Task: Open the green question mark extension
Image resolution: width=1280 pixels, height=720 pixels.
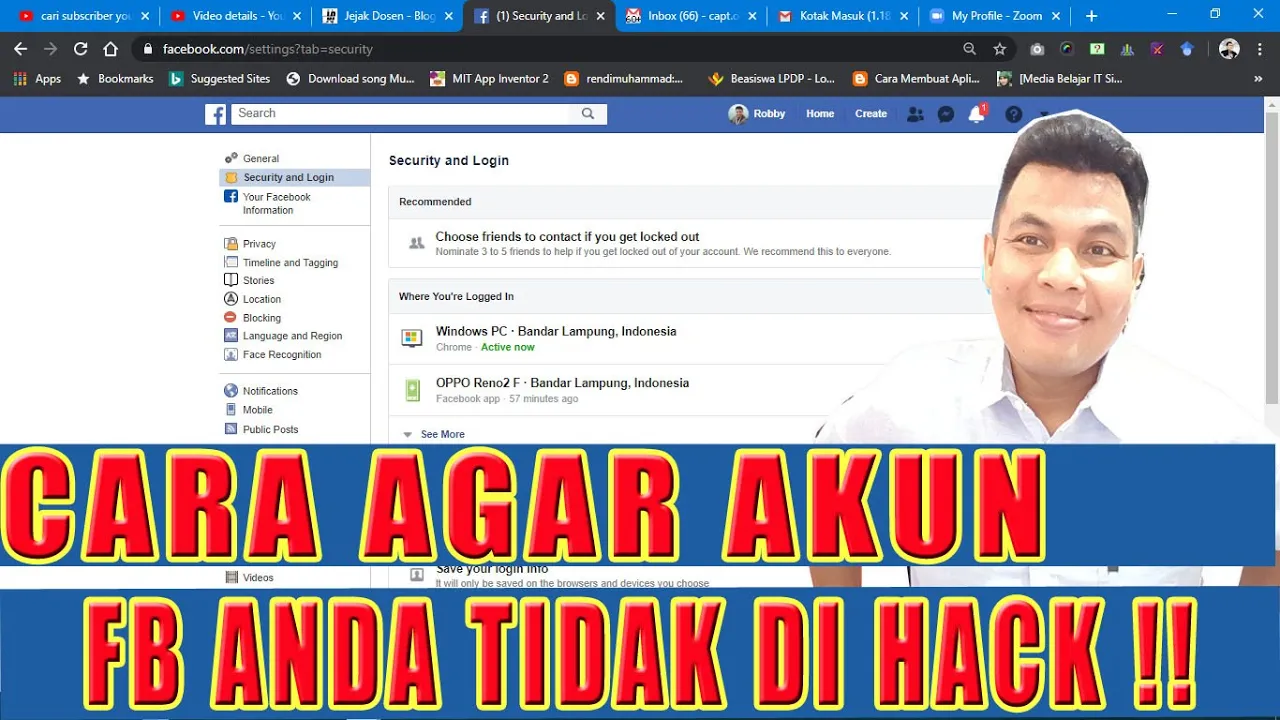Action: click(x=1097, y=49)
